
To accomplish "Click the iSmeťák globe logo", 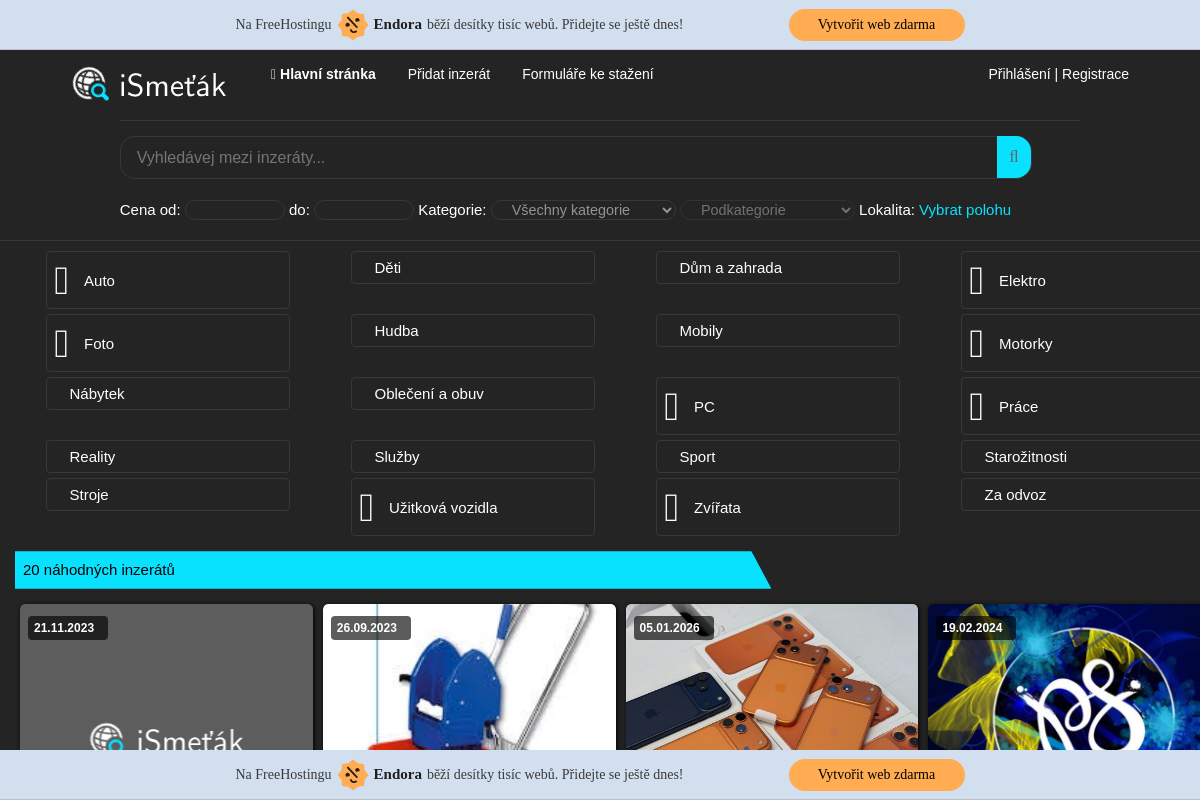I will click(90, 84).
